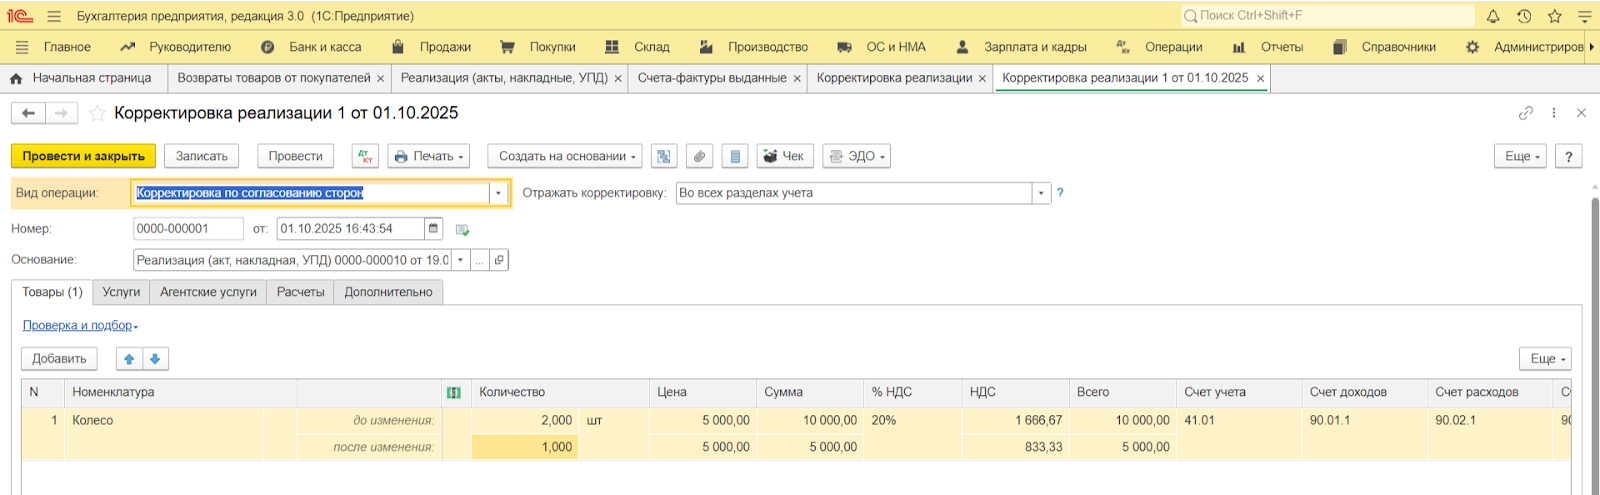
Task: Add document to favorites via title star
Action: click(97, 113)
